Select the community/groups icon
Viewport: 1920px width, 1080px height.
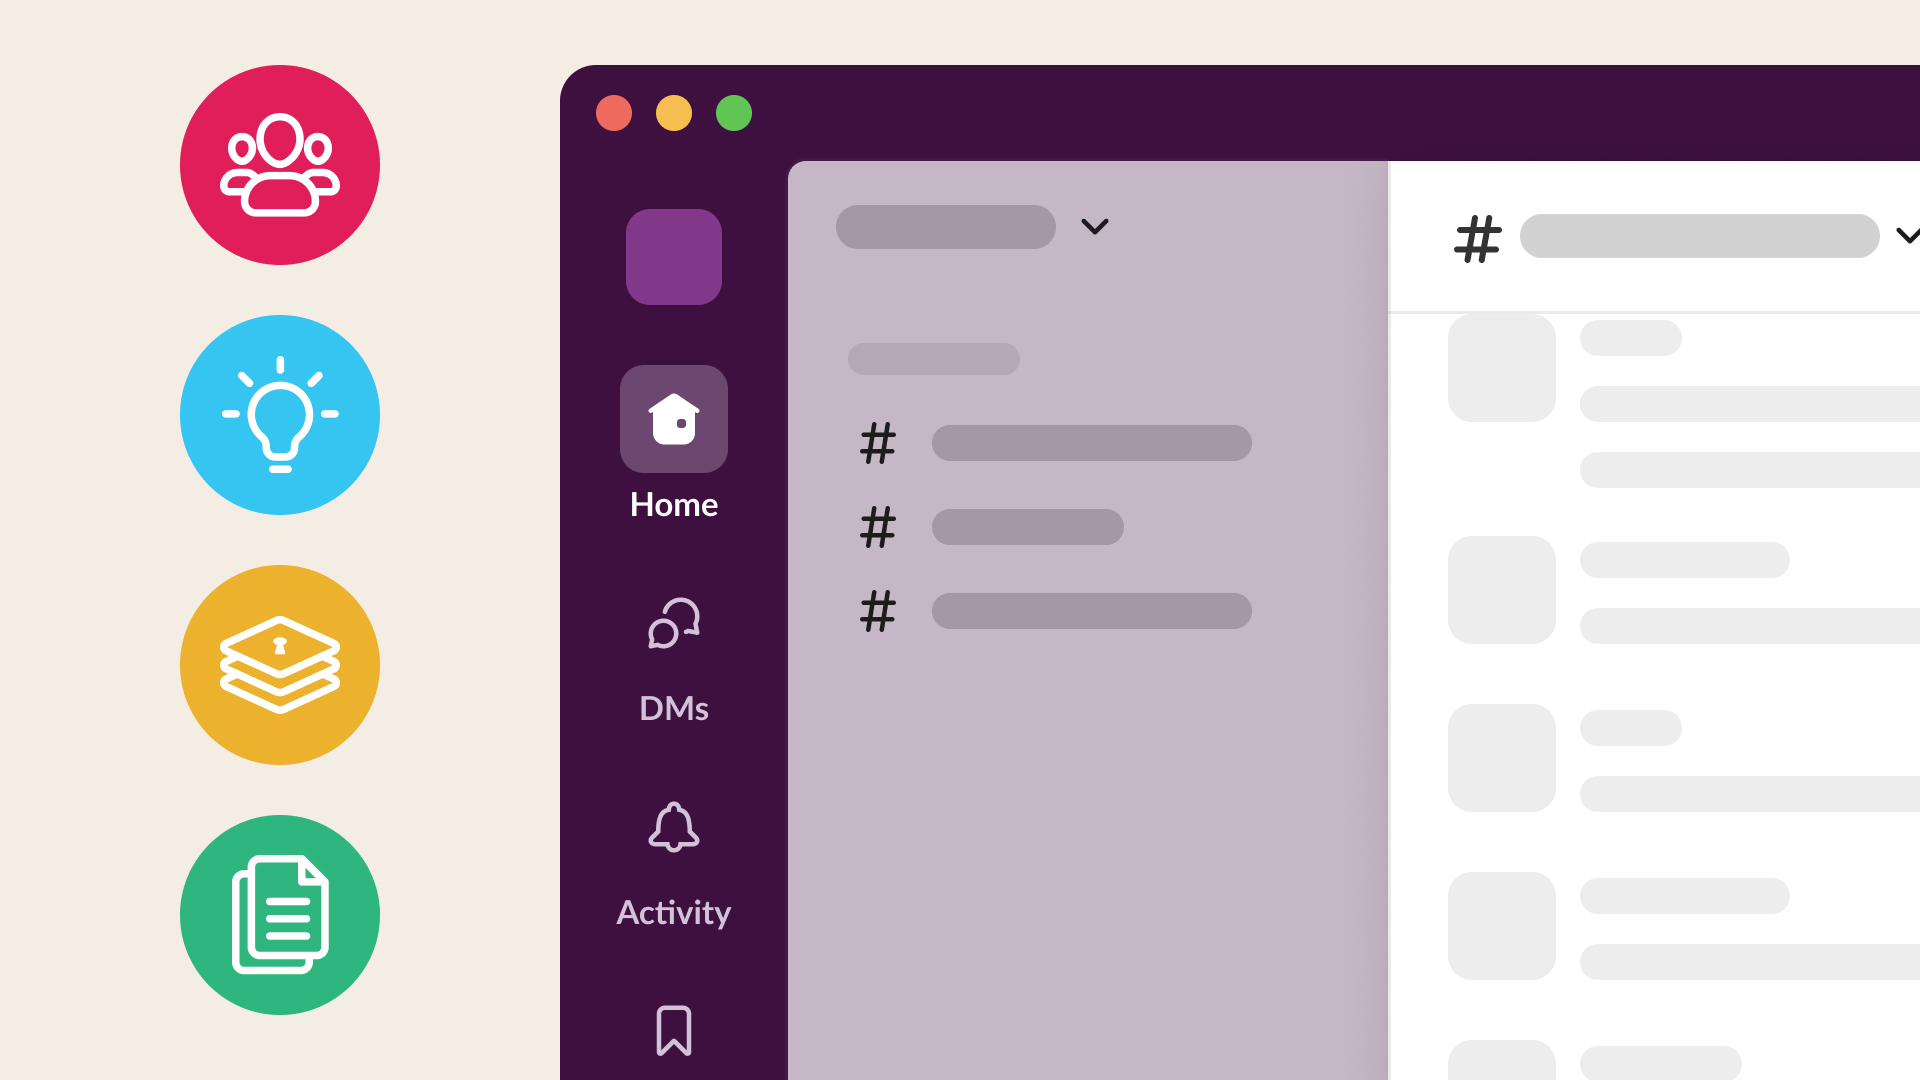[x=280, y=165]
